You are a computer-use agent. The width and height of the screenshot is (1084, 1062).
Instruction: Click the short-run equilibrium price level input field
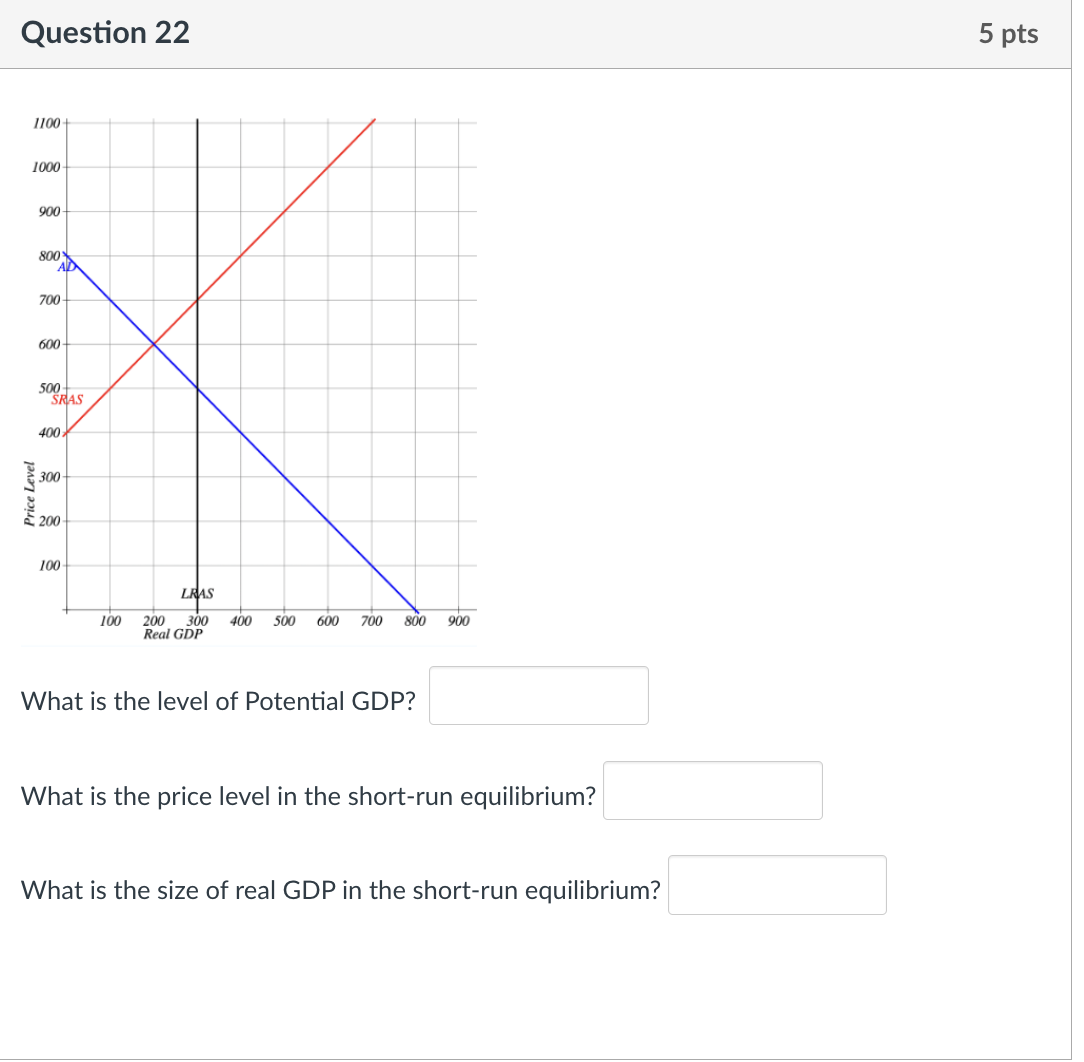712,790
